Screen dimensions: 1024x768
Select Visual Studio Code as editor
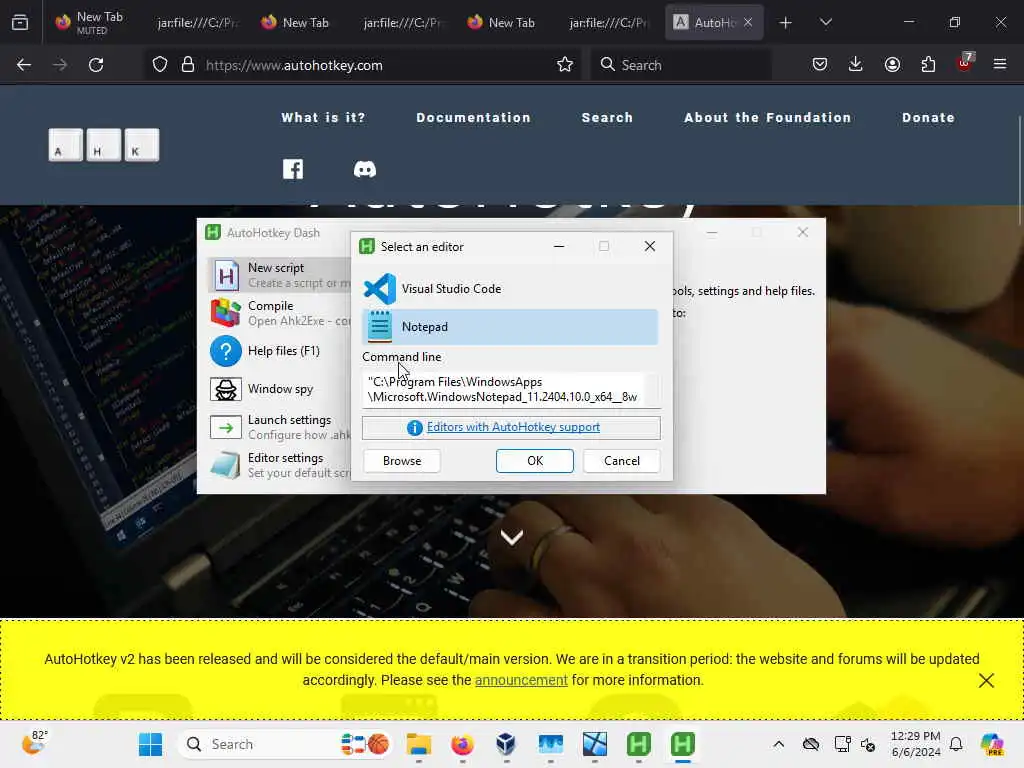[510, 289]
